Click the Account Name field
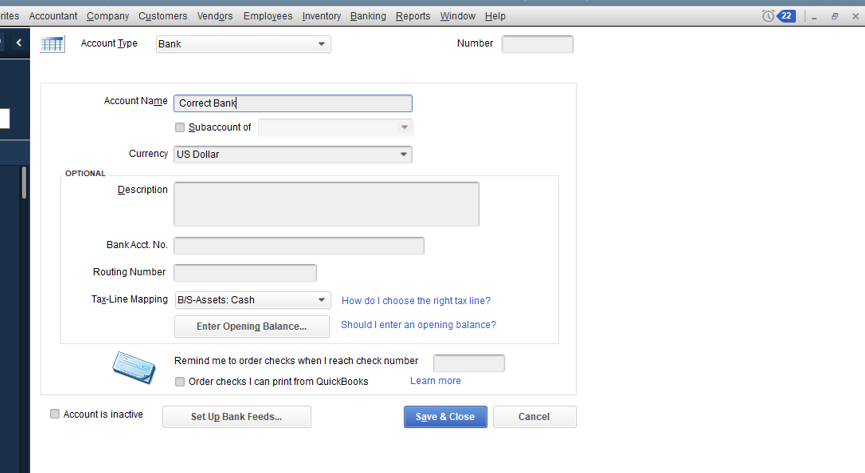Screen dimensions: 865x473 click(x=293, y=103)
